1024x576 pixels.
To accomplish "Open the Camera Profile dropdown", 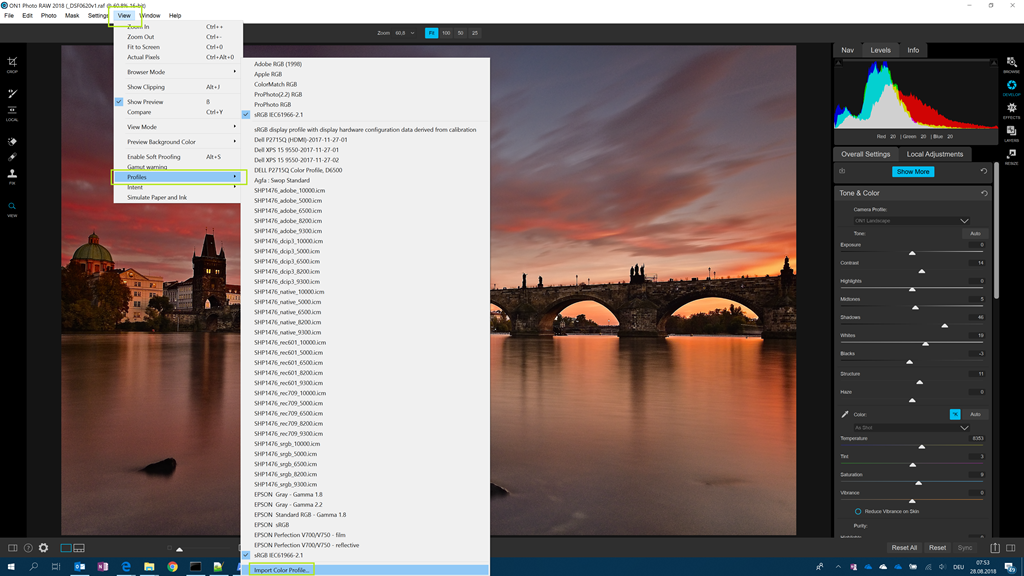I will pos(911,220).
